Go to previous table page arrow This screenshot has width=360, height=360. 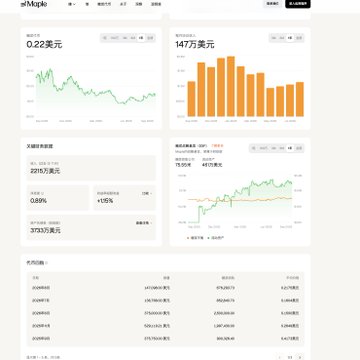(x=280, y=357)
